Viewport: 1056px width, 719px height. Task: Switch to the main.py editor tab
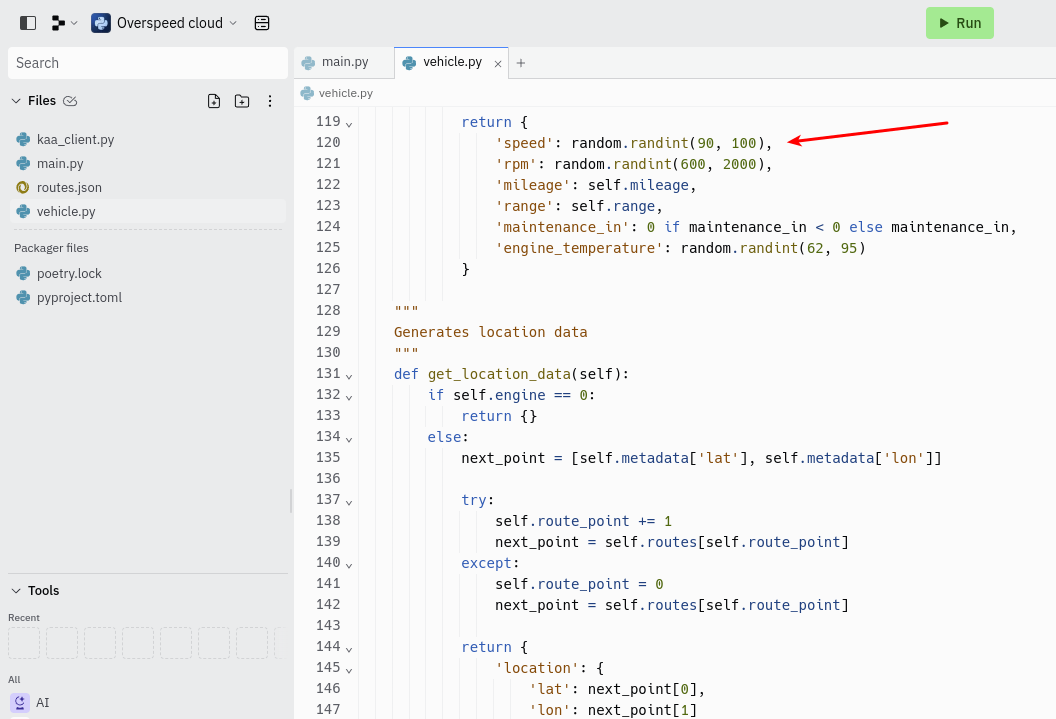tap(344, 62)
